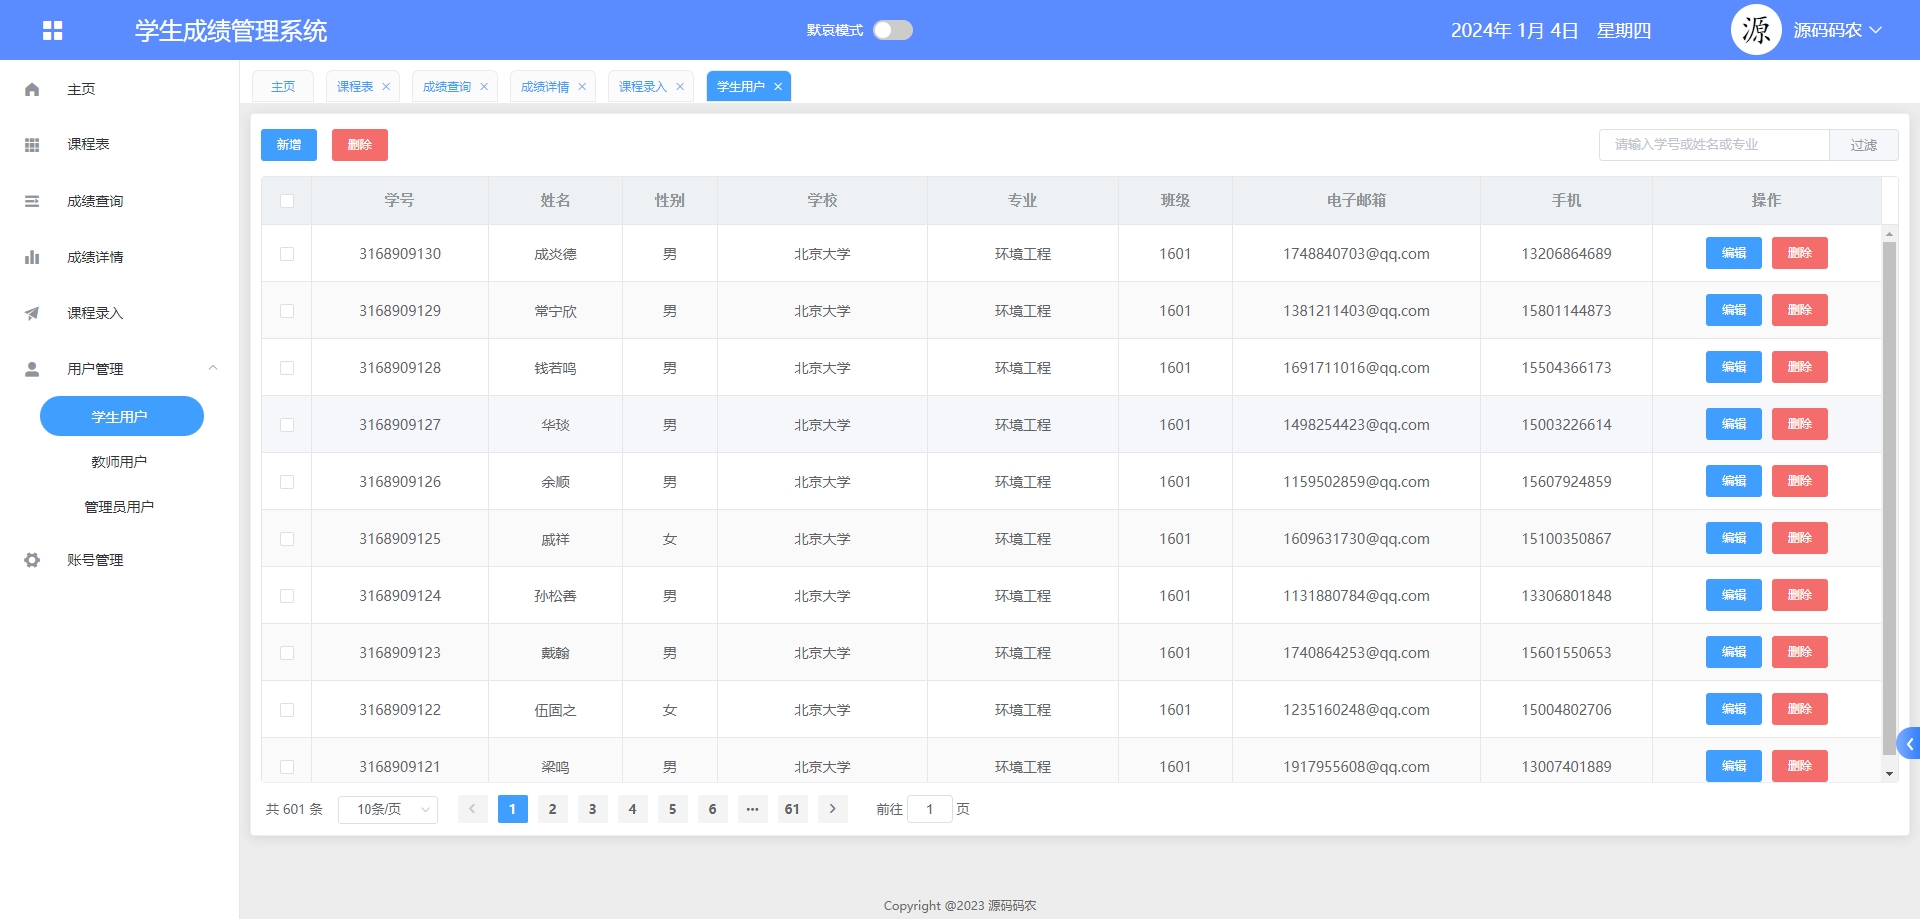Check the select-all header checkbox
Image resolution: width=1920 pixels, height=919 pixels.
pos(287,201)
